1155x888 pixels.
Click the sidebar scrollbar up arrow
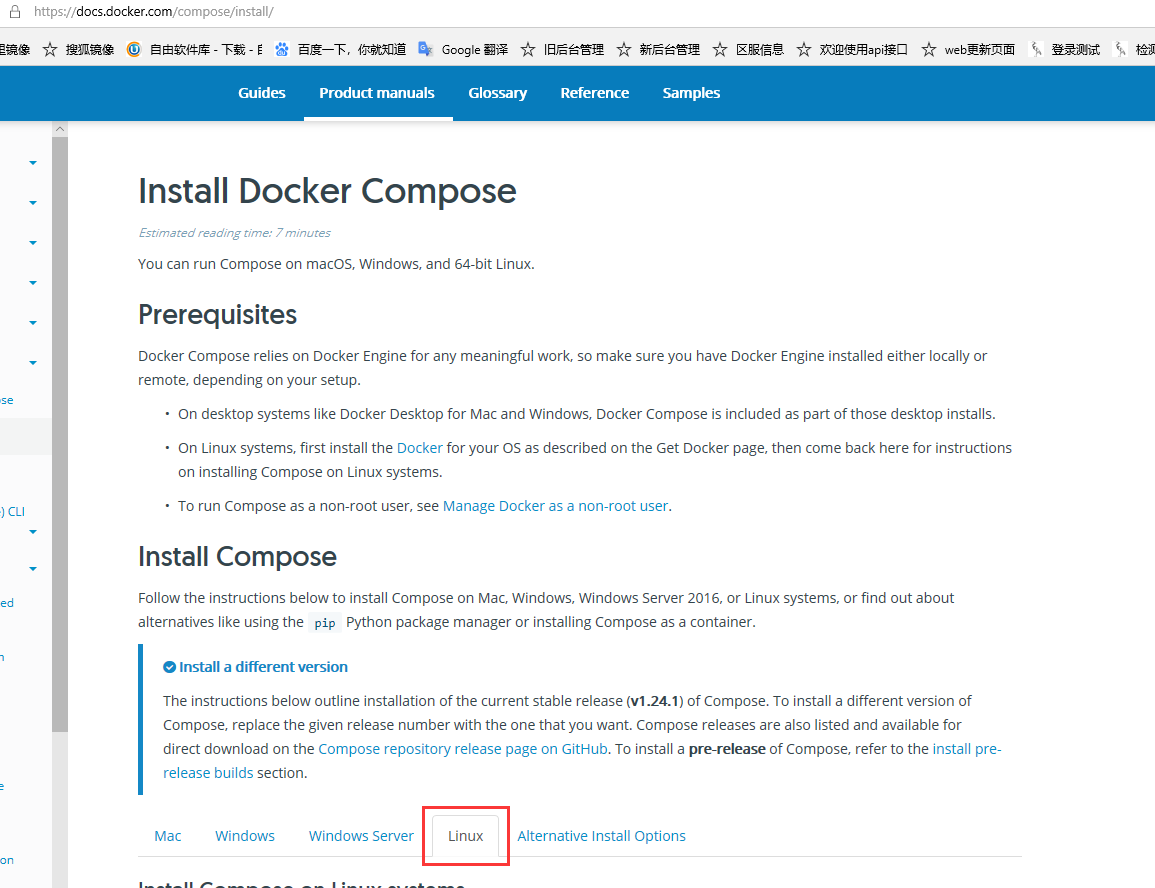pos(60,129)
